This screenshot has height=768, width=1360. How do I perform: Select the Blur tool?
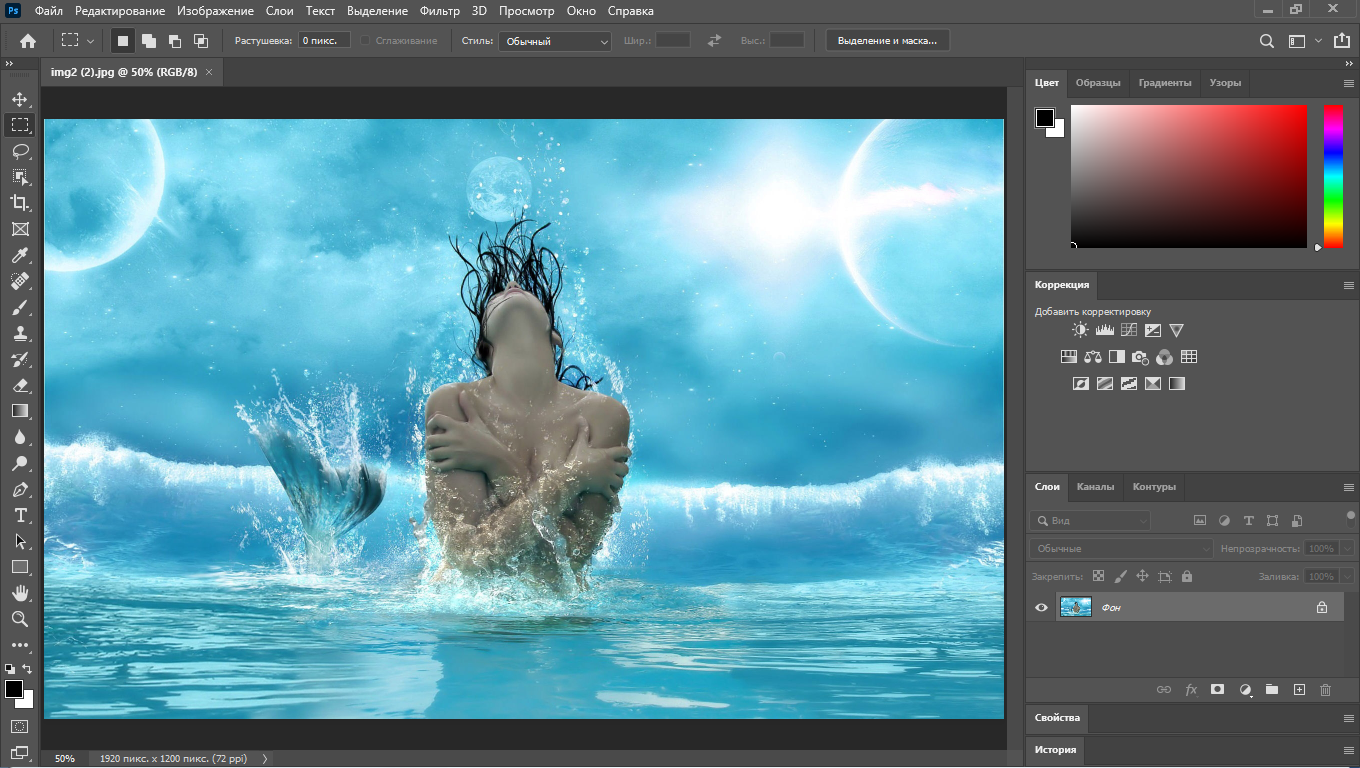20,437
